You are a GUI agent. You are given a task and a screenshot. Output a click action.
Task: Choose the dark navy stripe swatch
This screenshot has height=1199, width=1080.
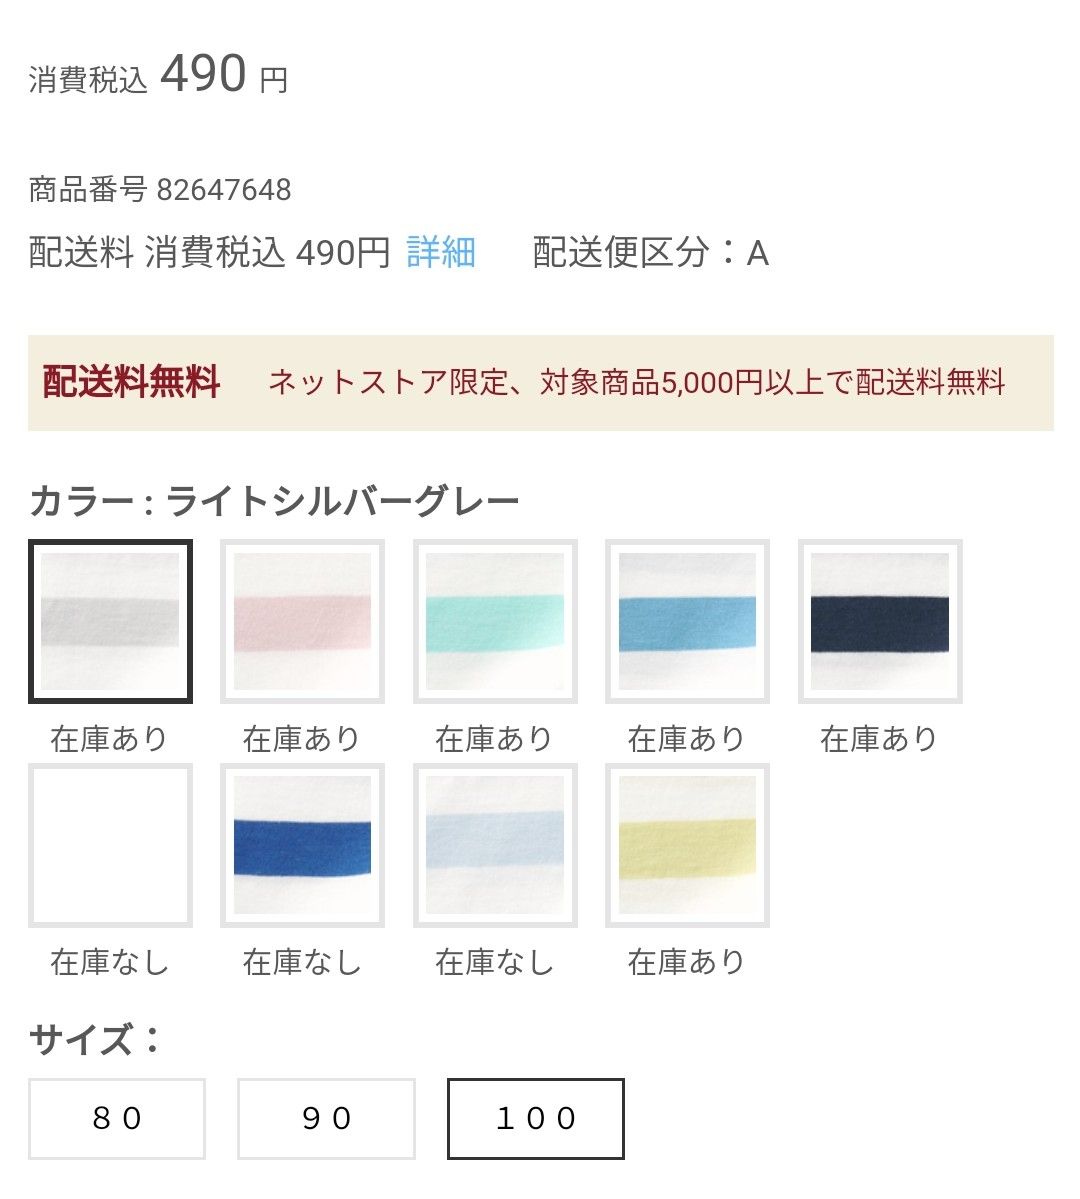[880, 621]
